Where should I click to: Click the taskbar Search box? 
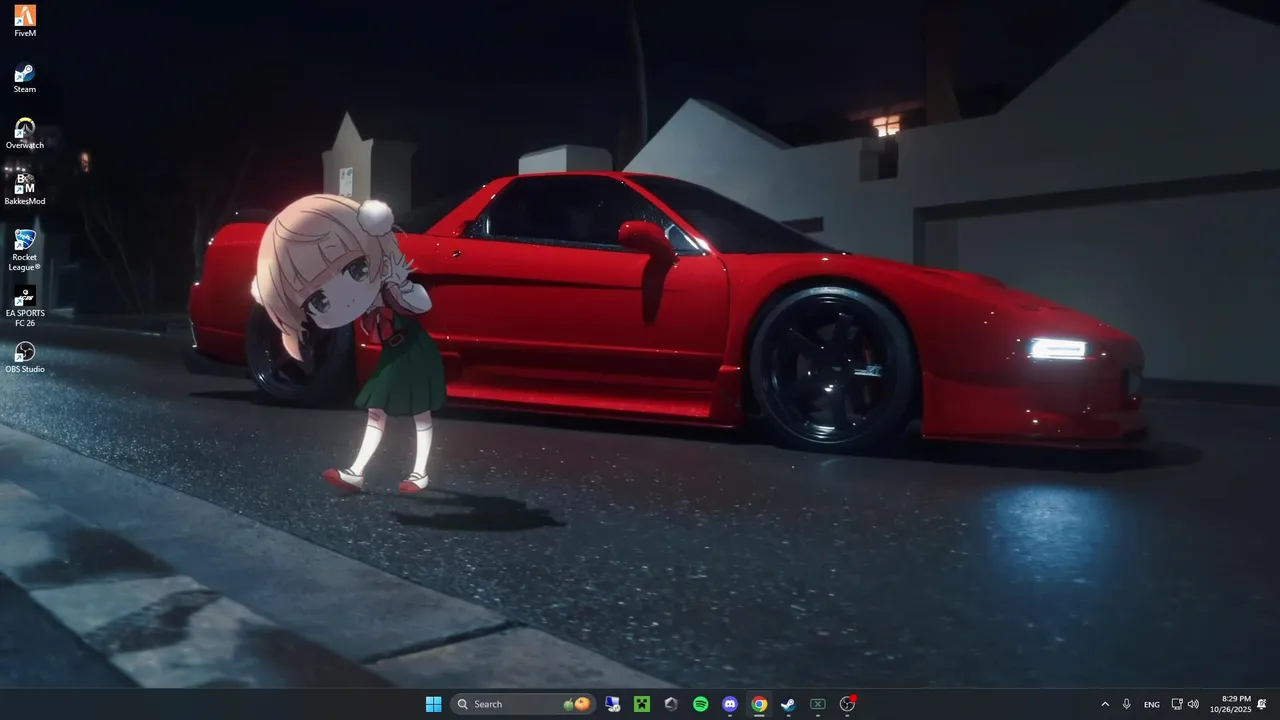coord(523,704)
